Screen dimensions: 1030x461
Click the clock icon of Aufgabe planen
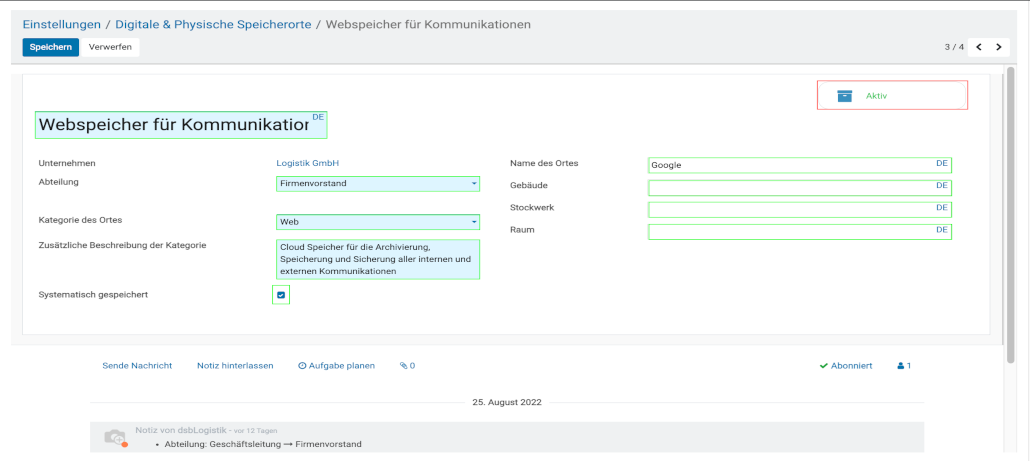pyautogui.click(x=302, y=366)
